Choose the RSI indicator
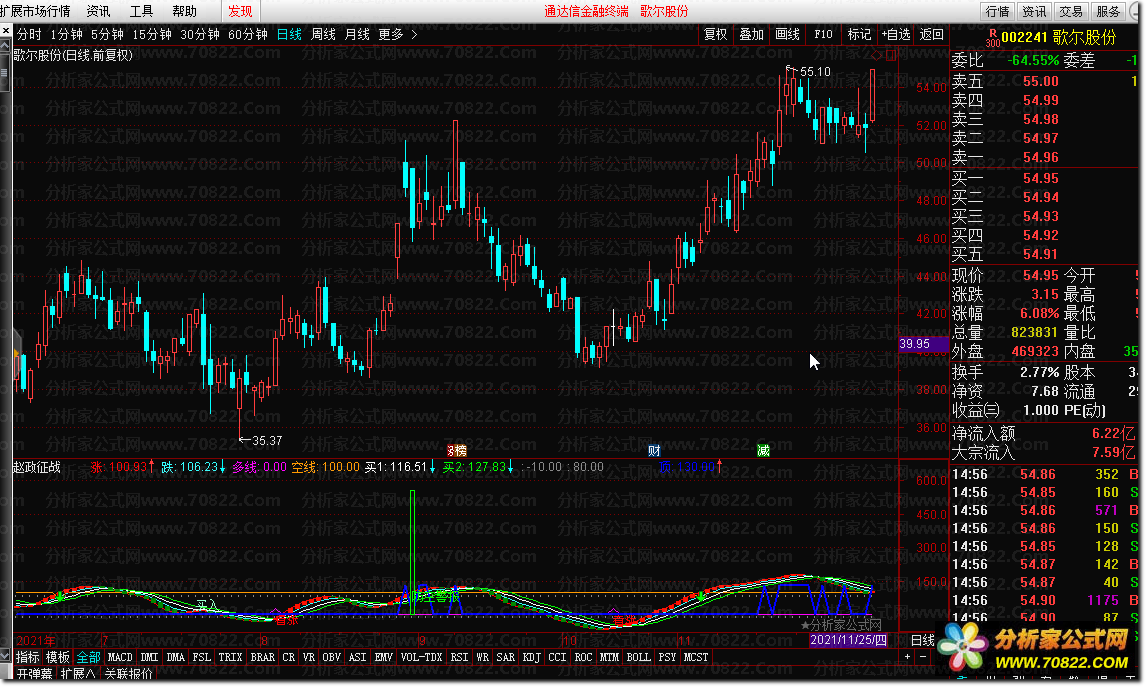 click(x=459, y=657)
